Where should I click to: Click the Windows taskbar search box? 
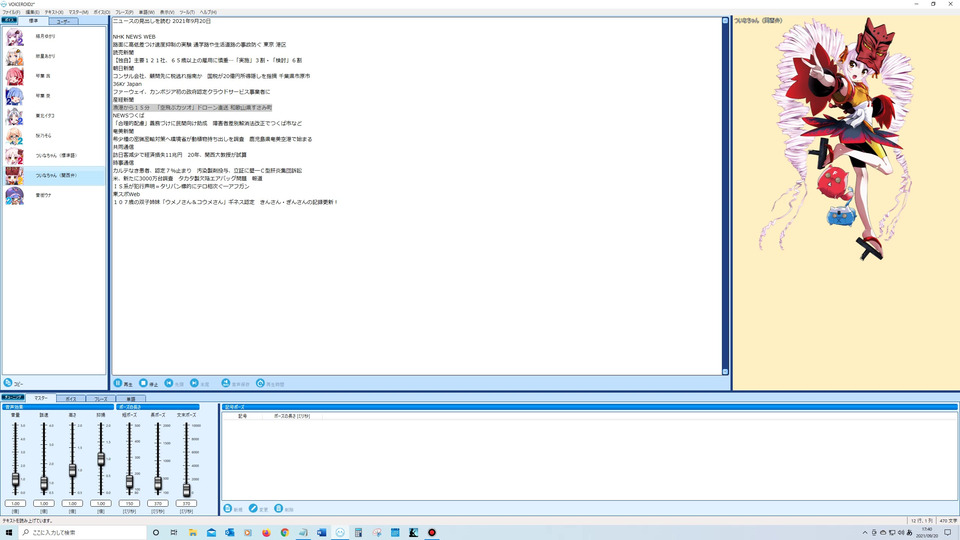point(83,533)
